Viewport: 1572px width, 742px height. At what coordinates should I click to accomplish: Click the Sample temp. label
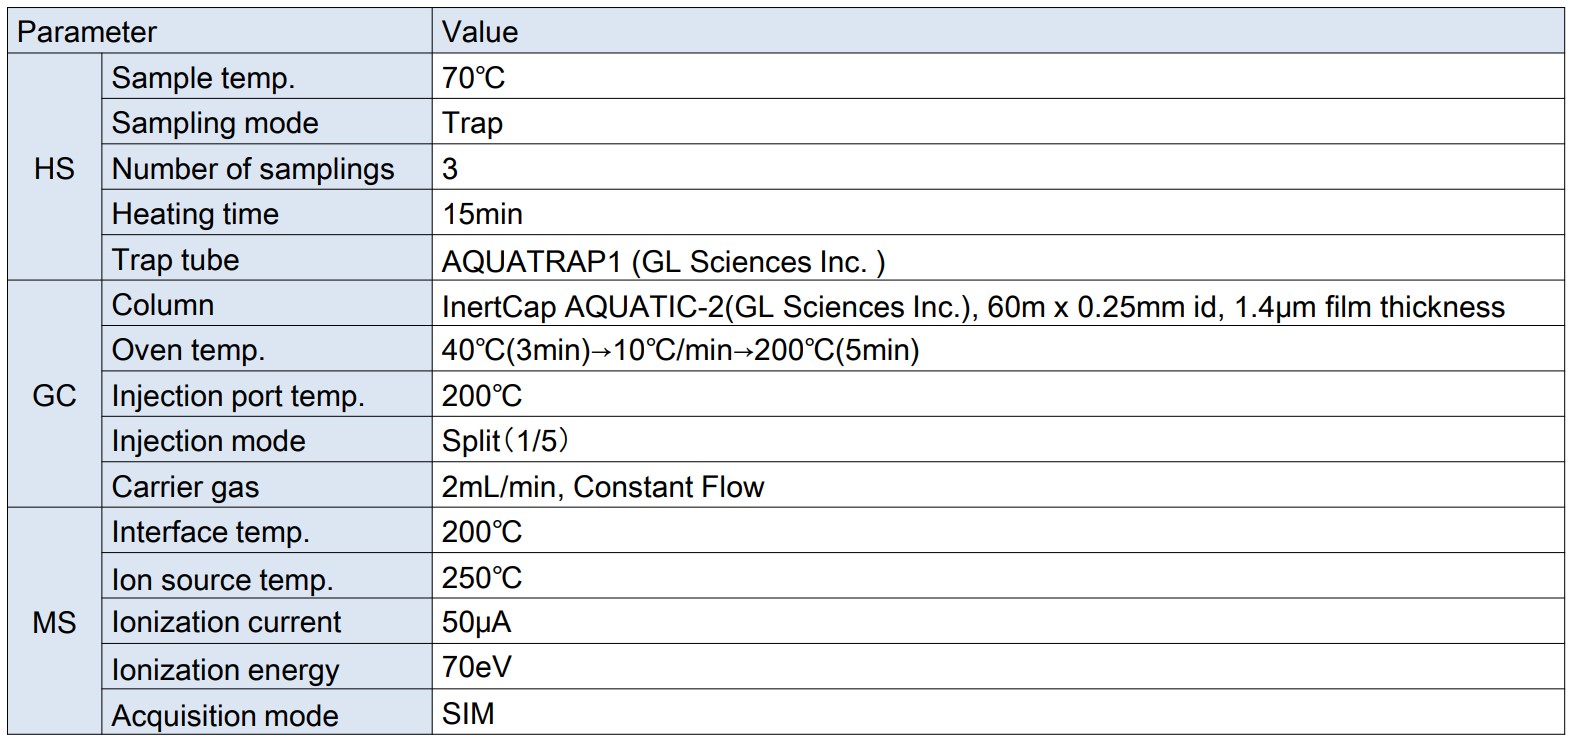[x=203, y=77]
